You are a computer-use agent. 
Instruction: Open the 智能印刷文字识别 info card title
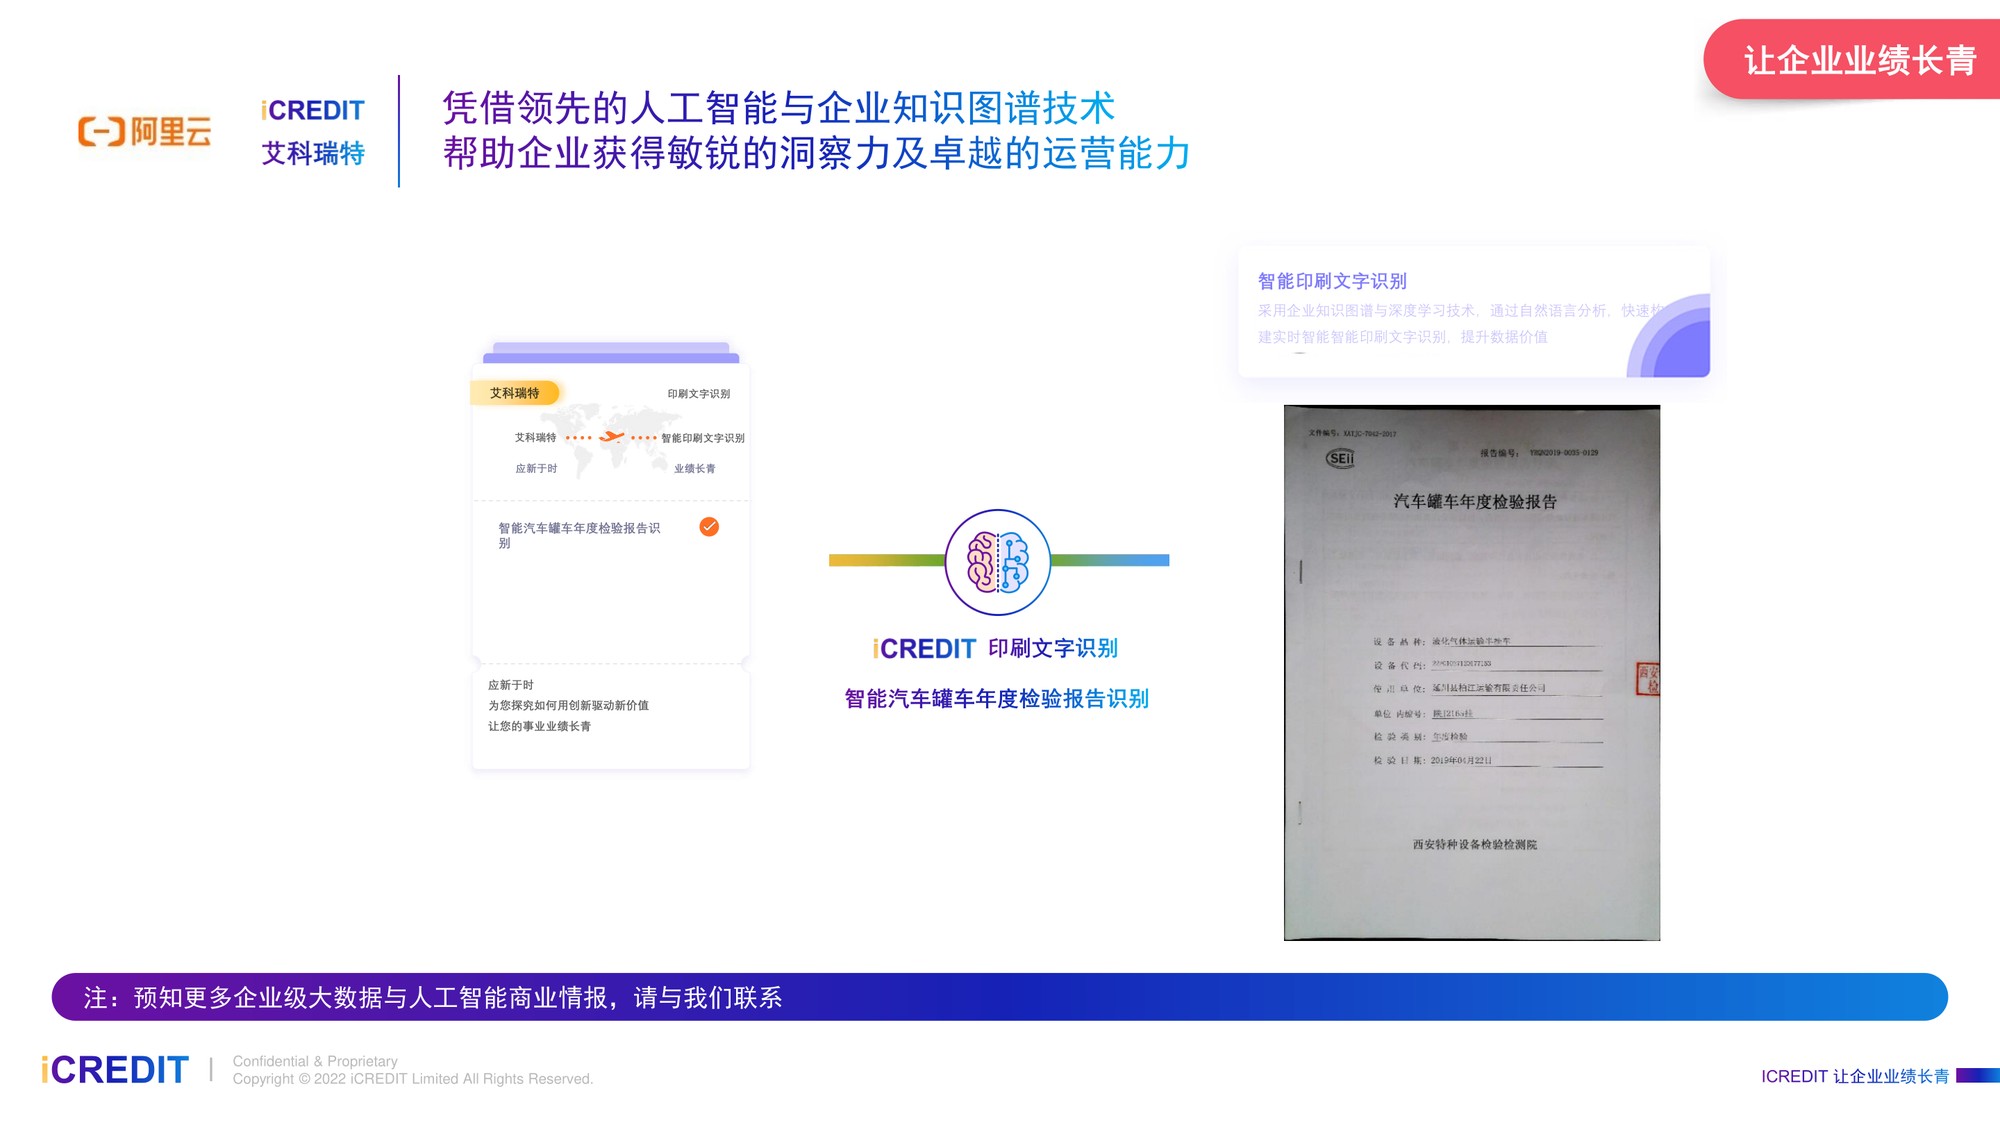1332,281
